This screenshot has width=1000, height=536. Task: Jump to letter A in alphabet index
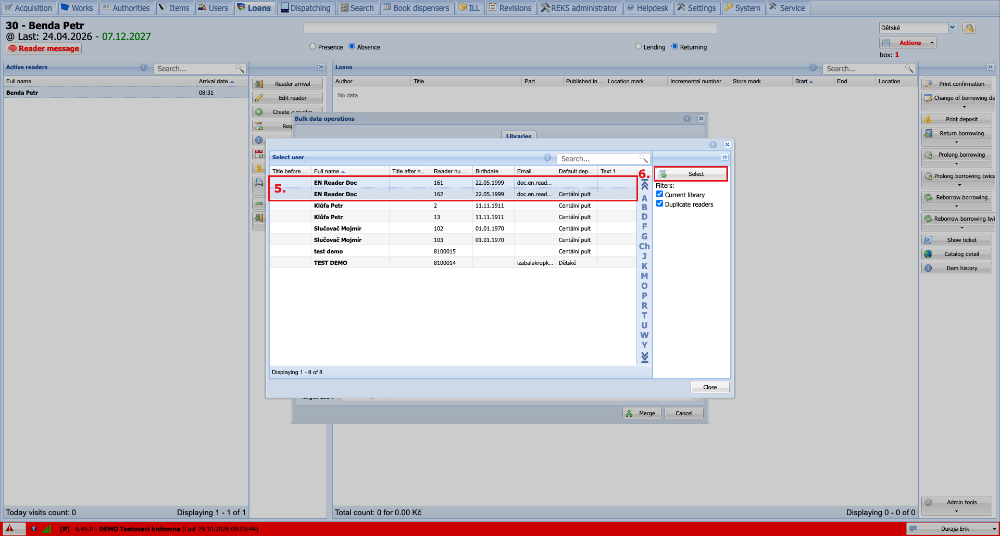coord(644,198)
